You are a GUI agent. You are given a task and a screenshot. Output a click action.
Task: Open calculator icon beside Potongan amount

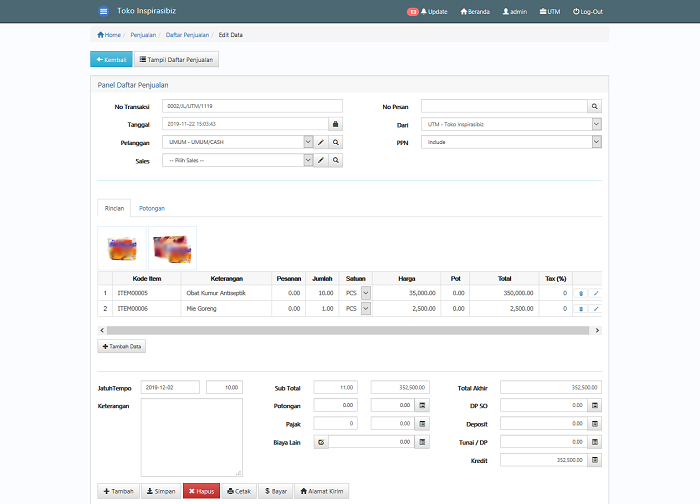coord(422,405)
